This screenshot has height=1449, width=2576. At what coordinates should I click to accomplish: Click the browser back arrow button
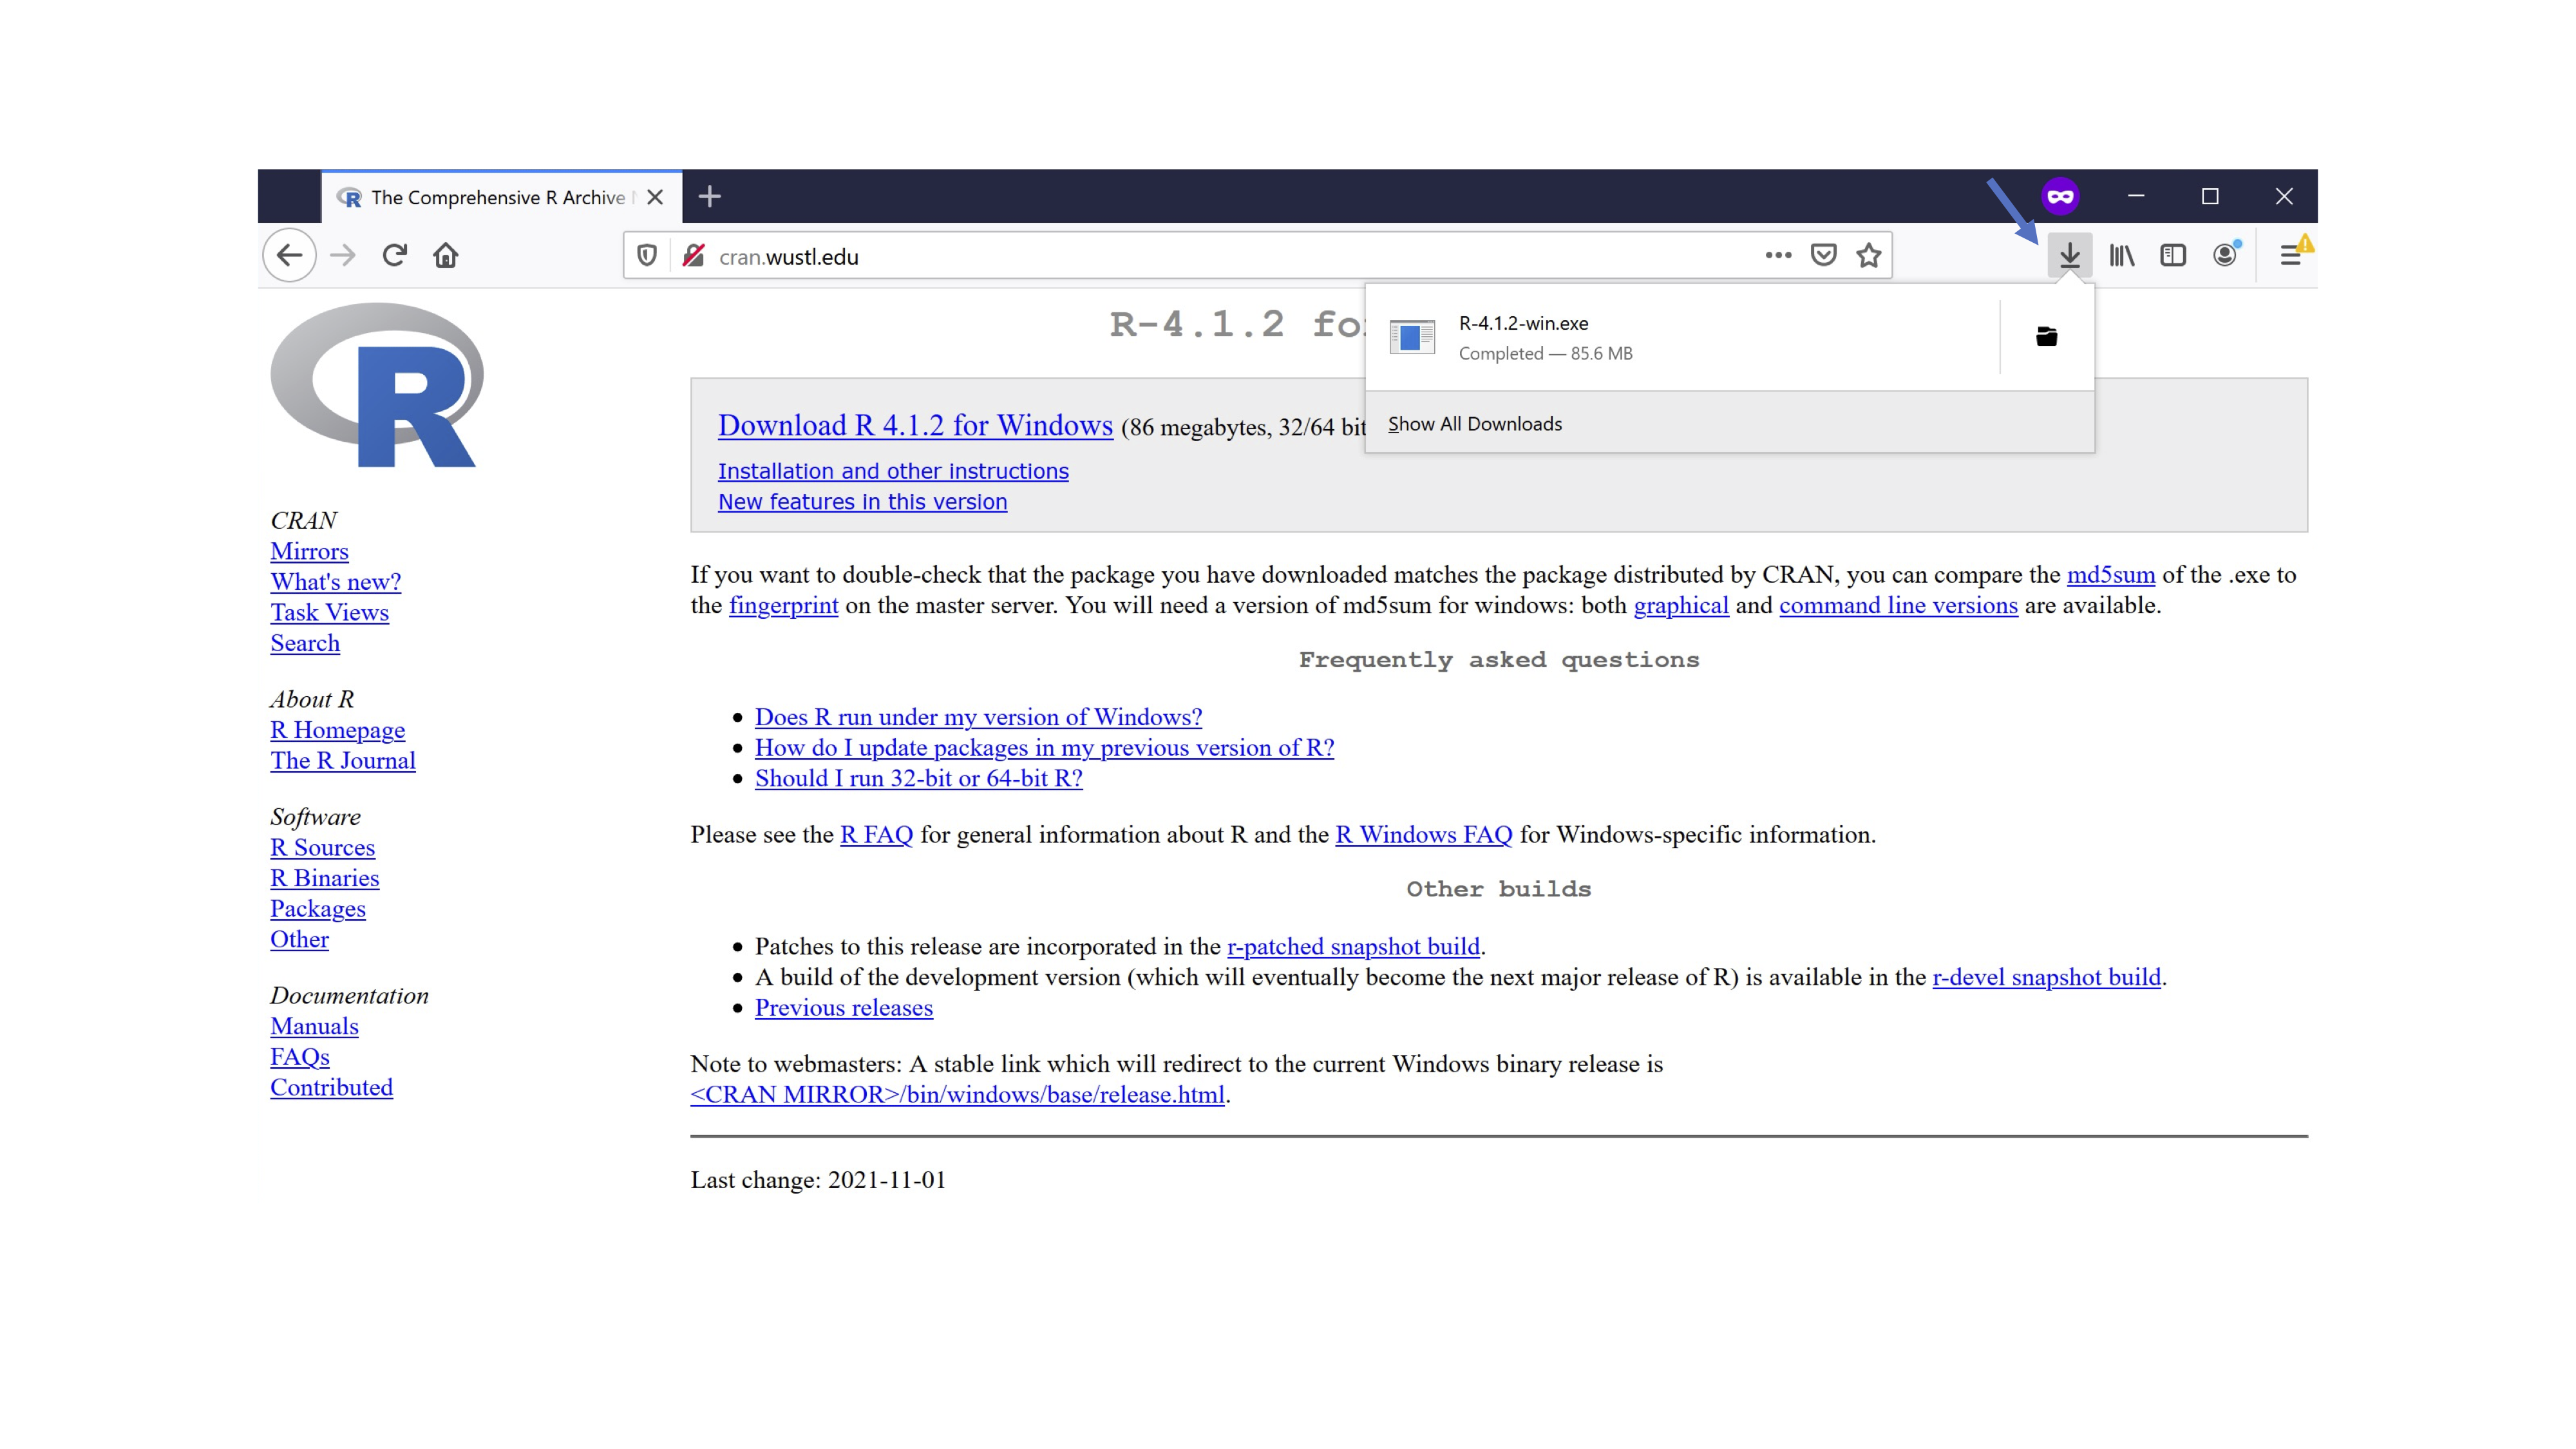coord(289,256)
